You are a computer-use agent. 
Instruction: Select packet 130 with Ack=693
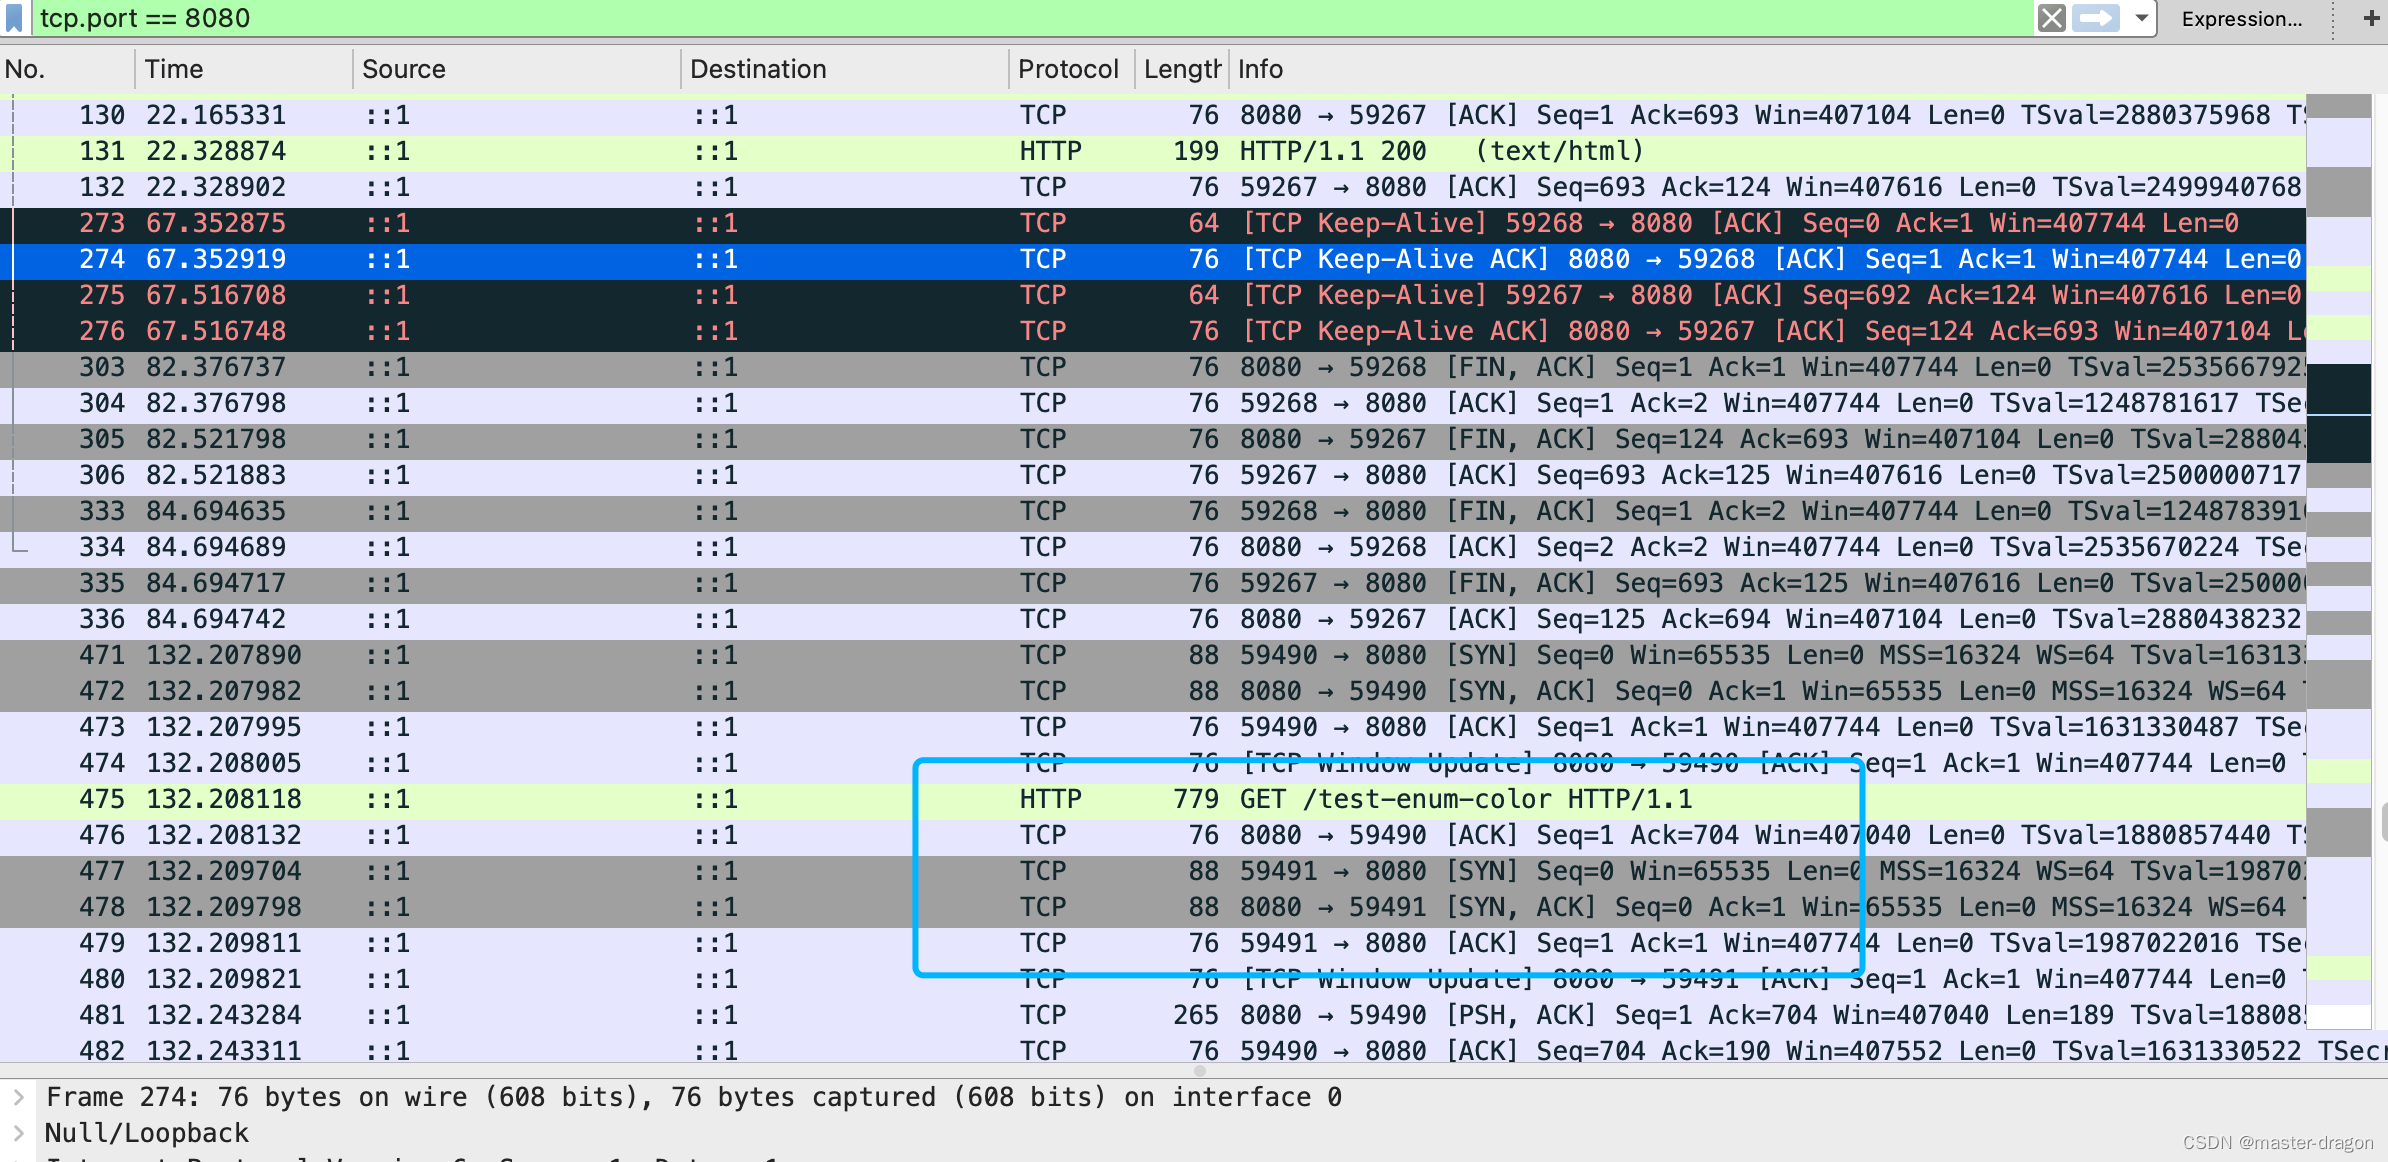(x=1152, y=115)
